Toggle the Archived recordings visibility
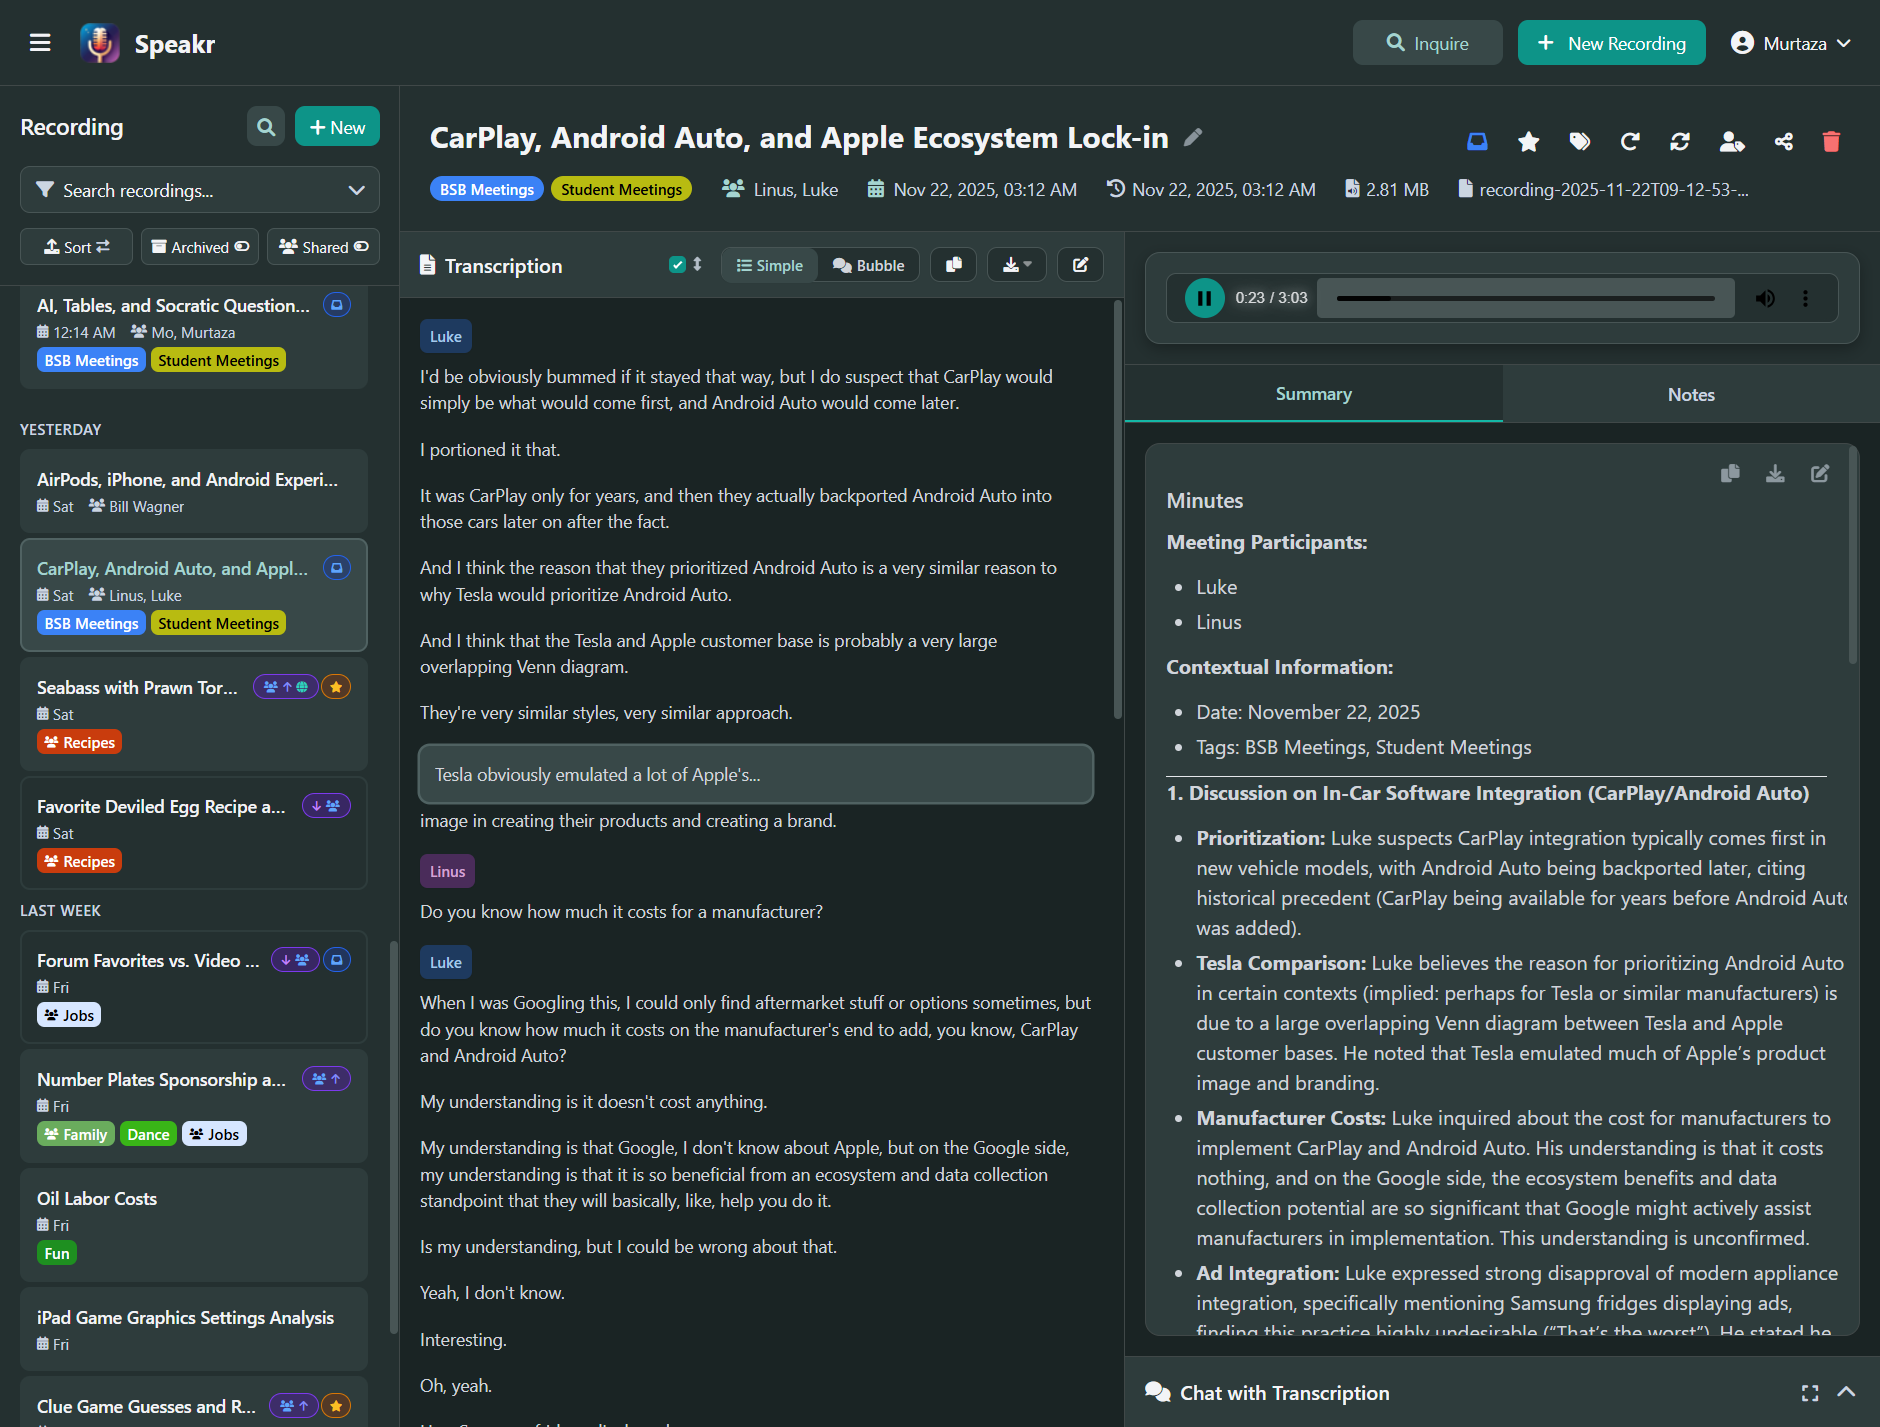 (199, 246)
